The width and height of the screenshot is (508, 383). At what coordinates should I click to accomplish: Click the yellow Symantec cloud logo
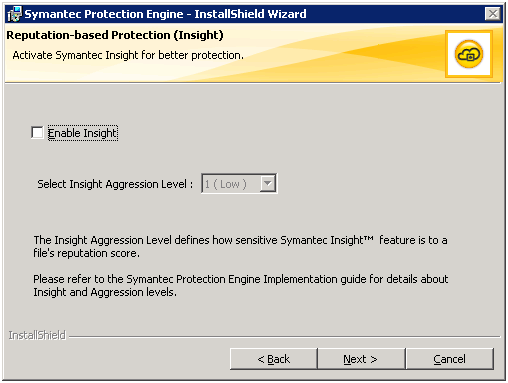[469, 54]
